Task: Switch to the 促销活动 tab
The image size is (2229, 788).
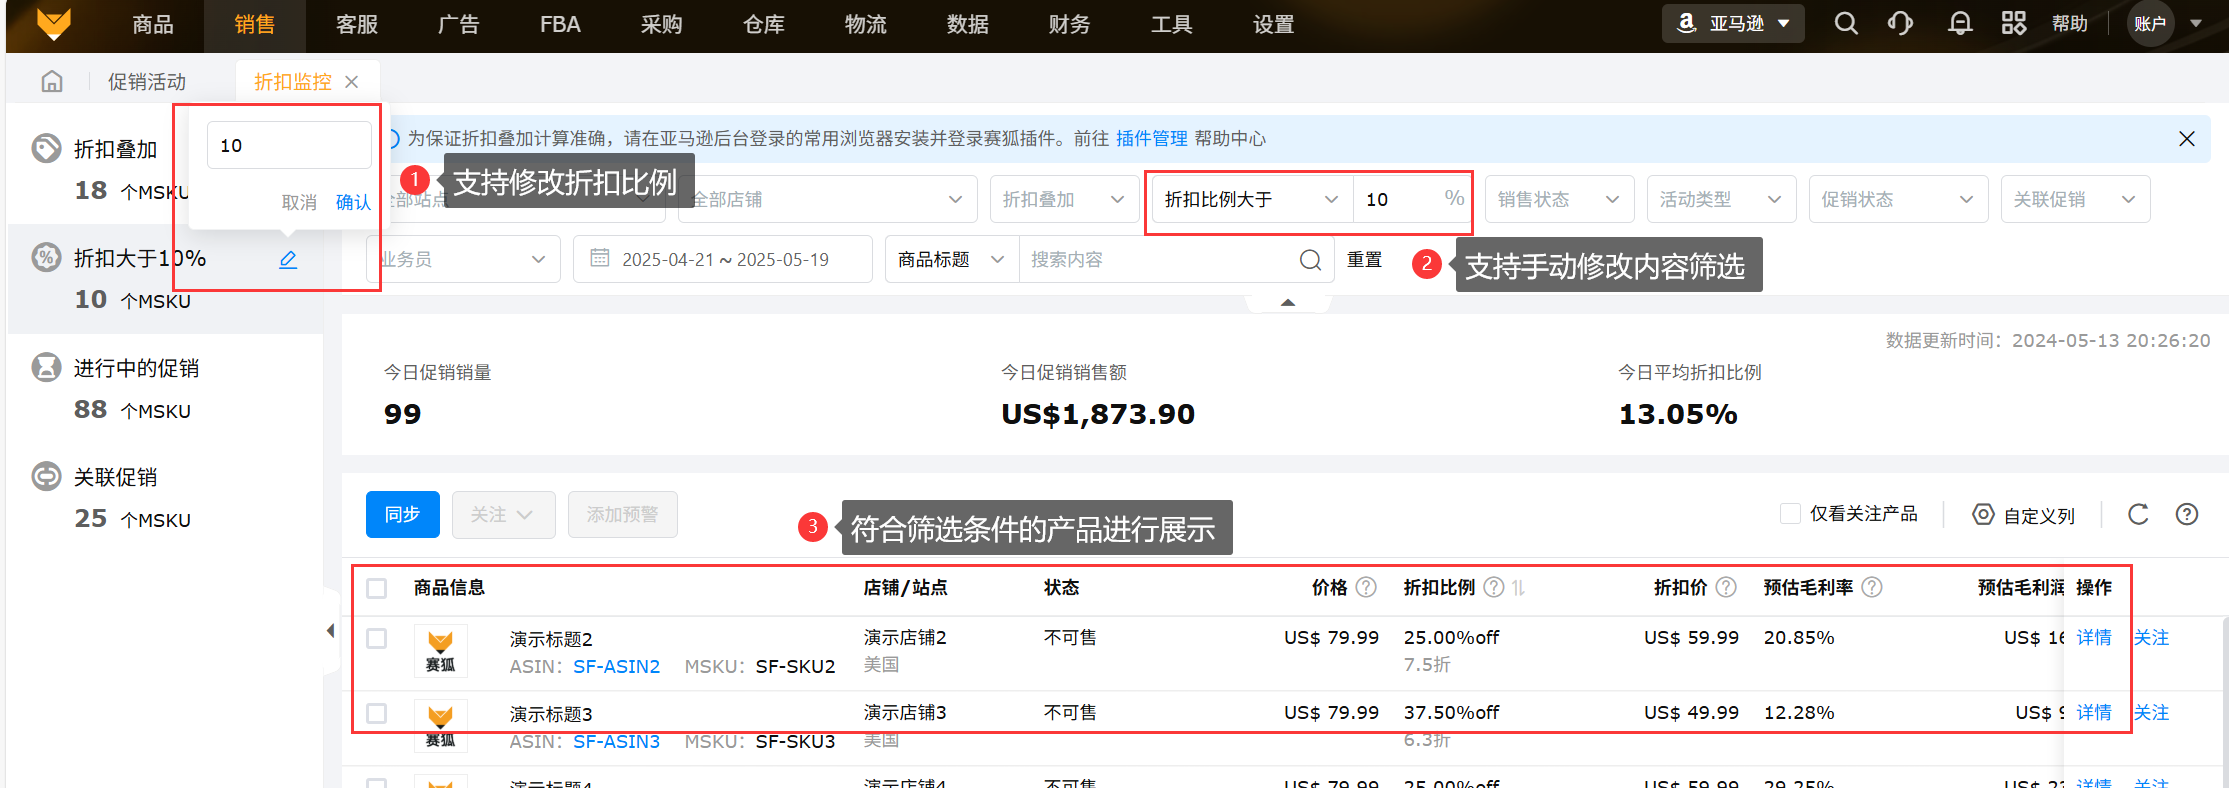Action: 147,82
